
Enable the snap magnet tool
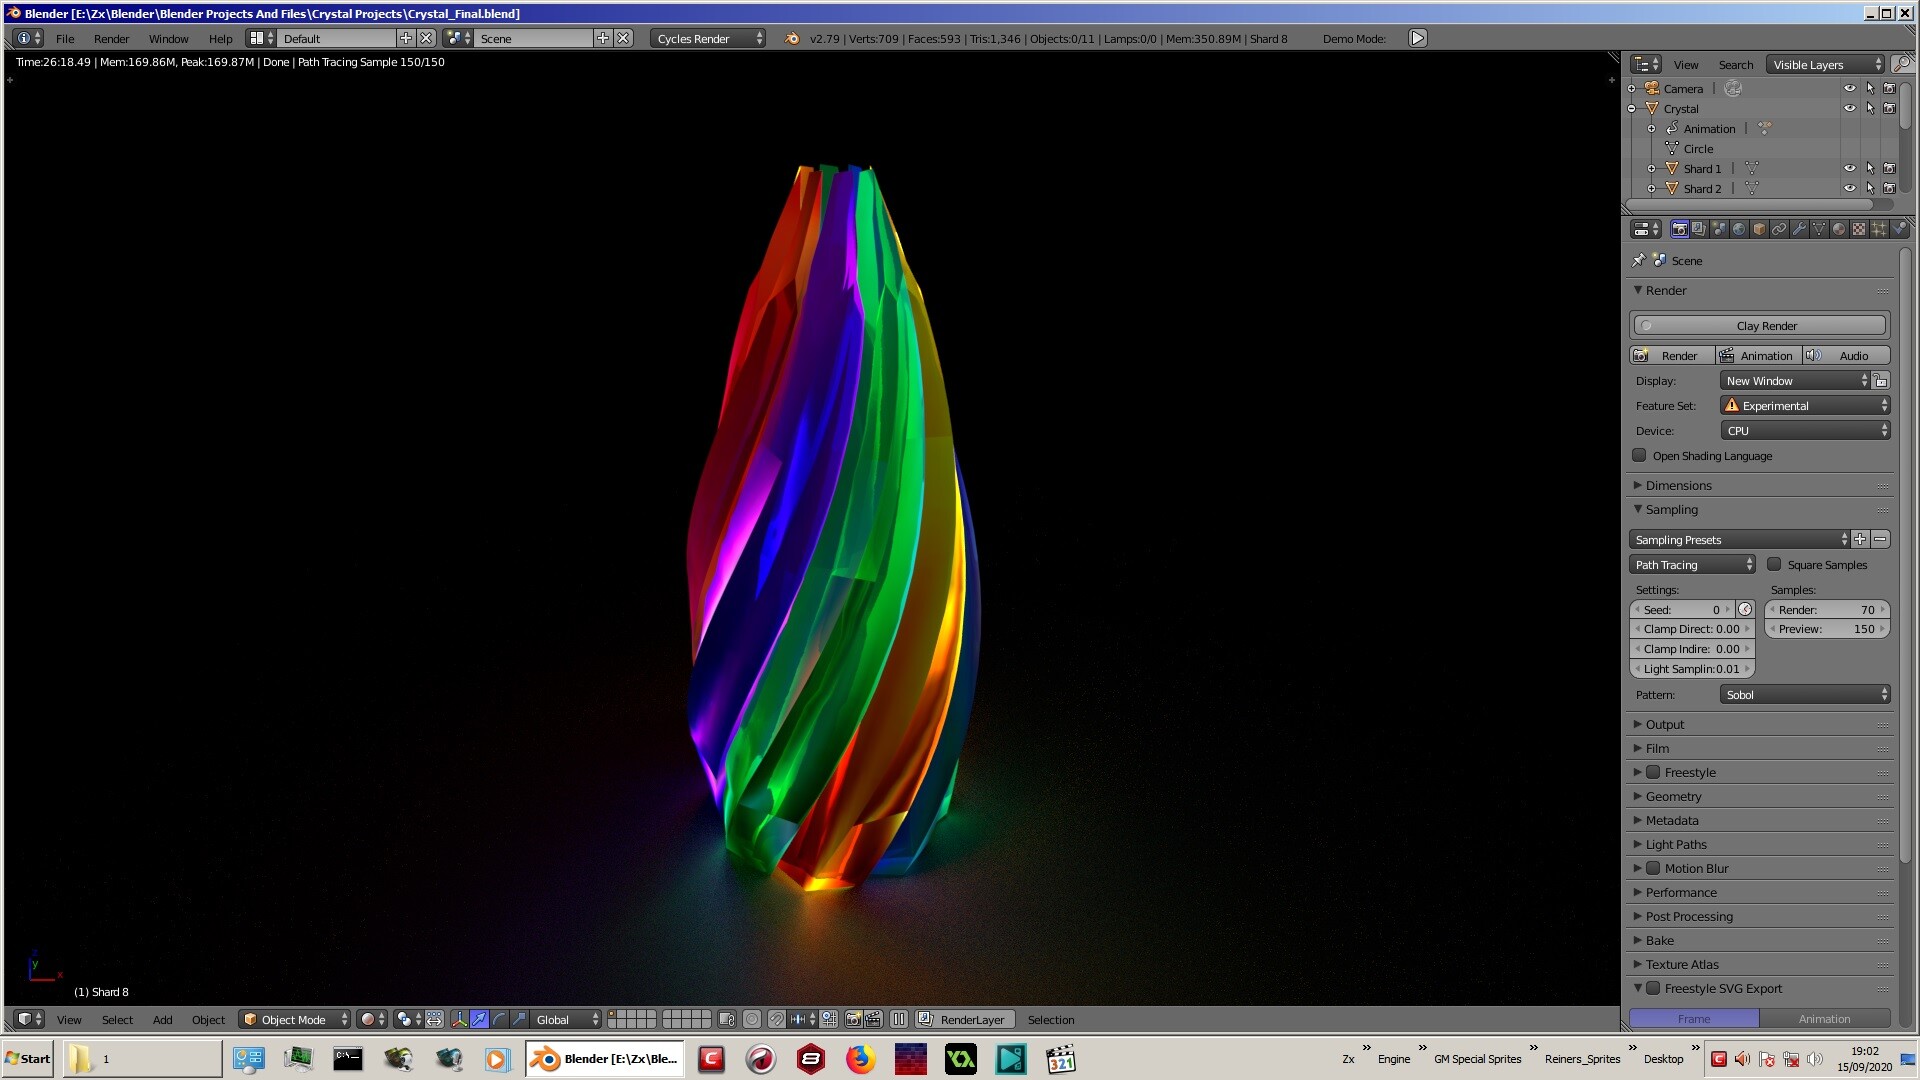coord(777,1019)
